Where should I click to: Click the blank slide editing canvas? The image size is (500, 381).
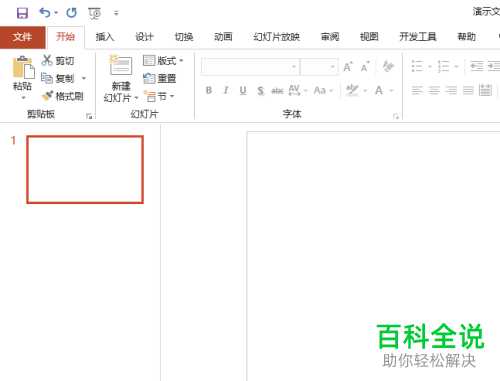tap(373, 256)
